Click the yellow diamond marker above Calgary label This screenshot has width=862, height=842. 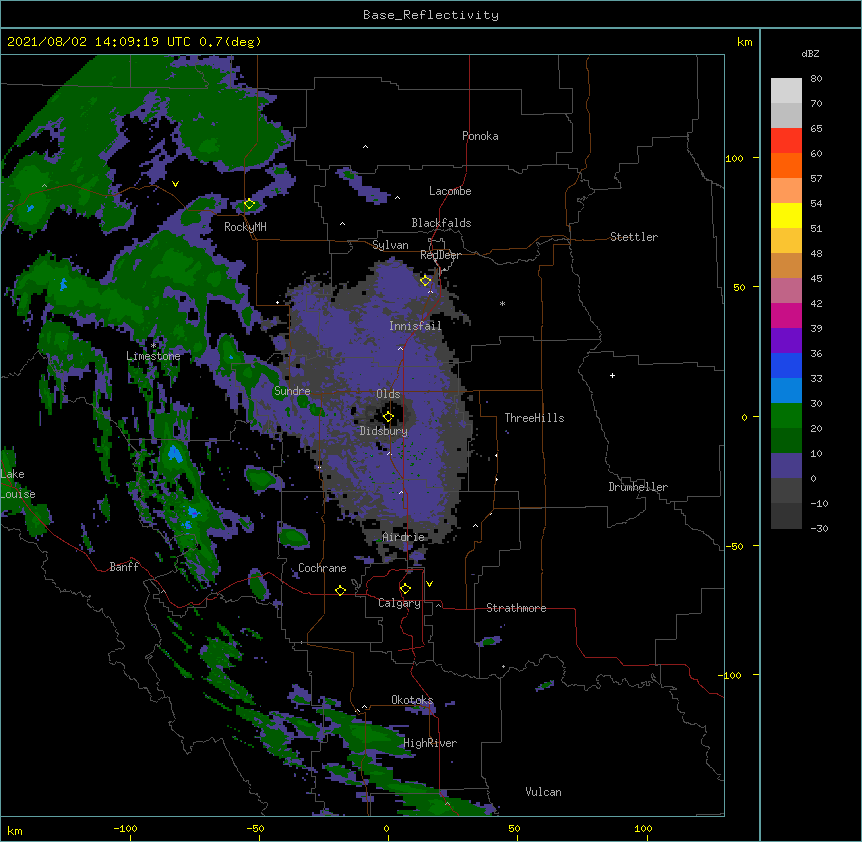pos(405,589)
